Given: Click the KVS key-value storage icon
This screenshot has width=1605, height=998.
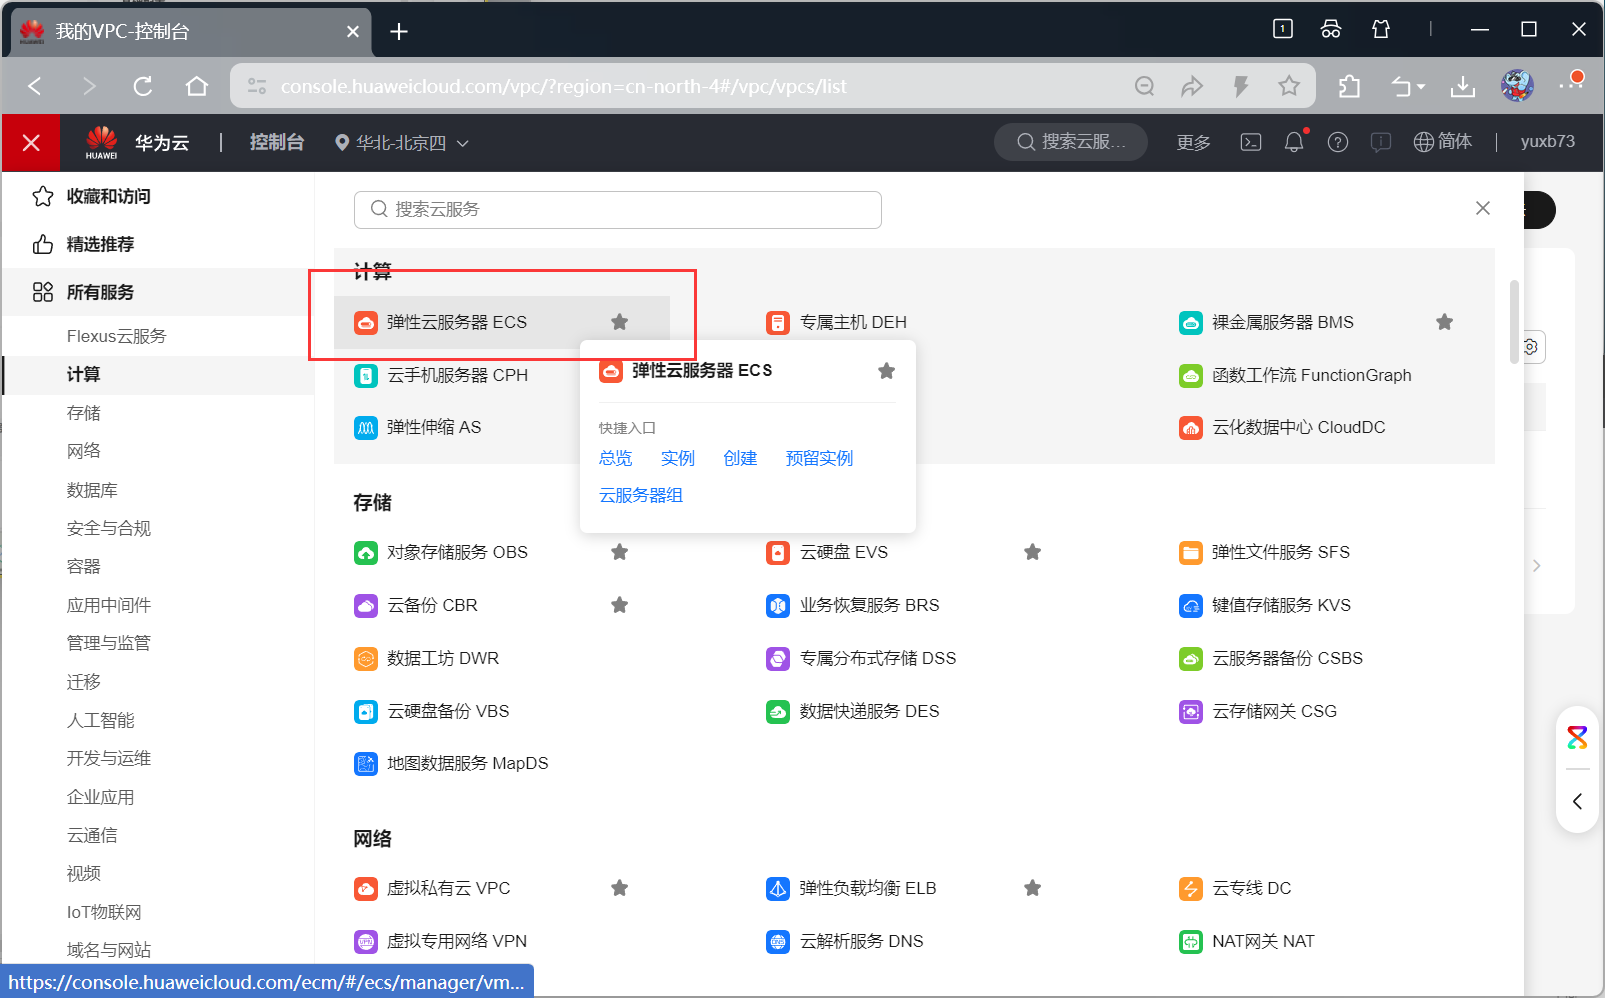Looking at the screenshot, I should click(1191, 605).
